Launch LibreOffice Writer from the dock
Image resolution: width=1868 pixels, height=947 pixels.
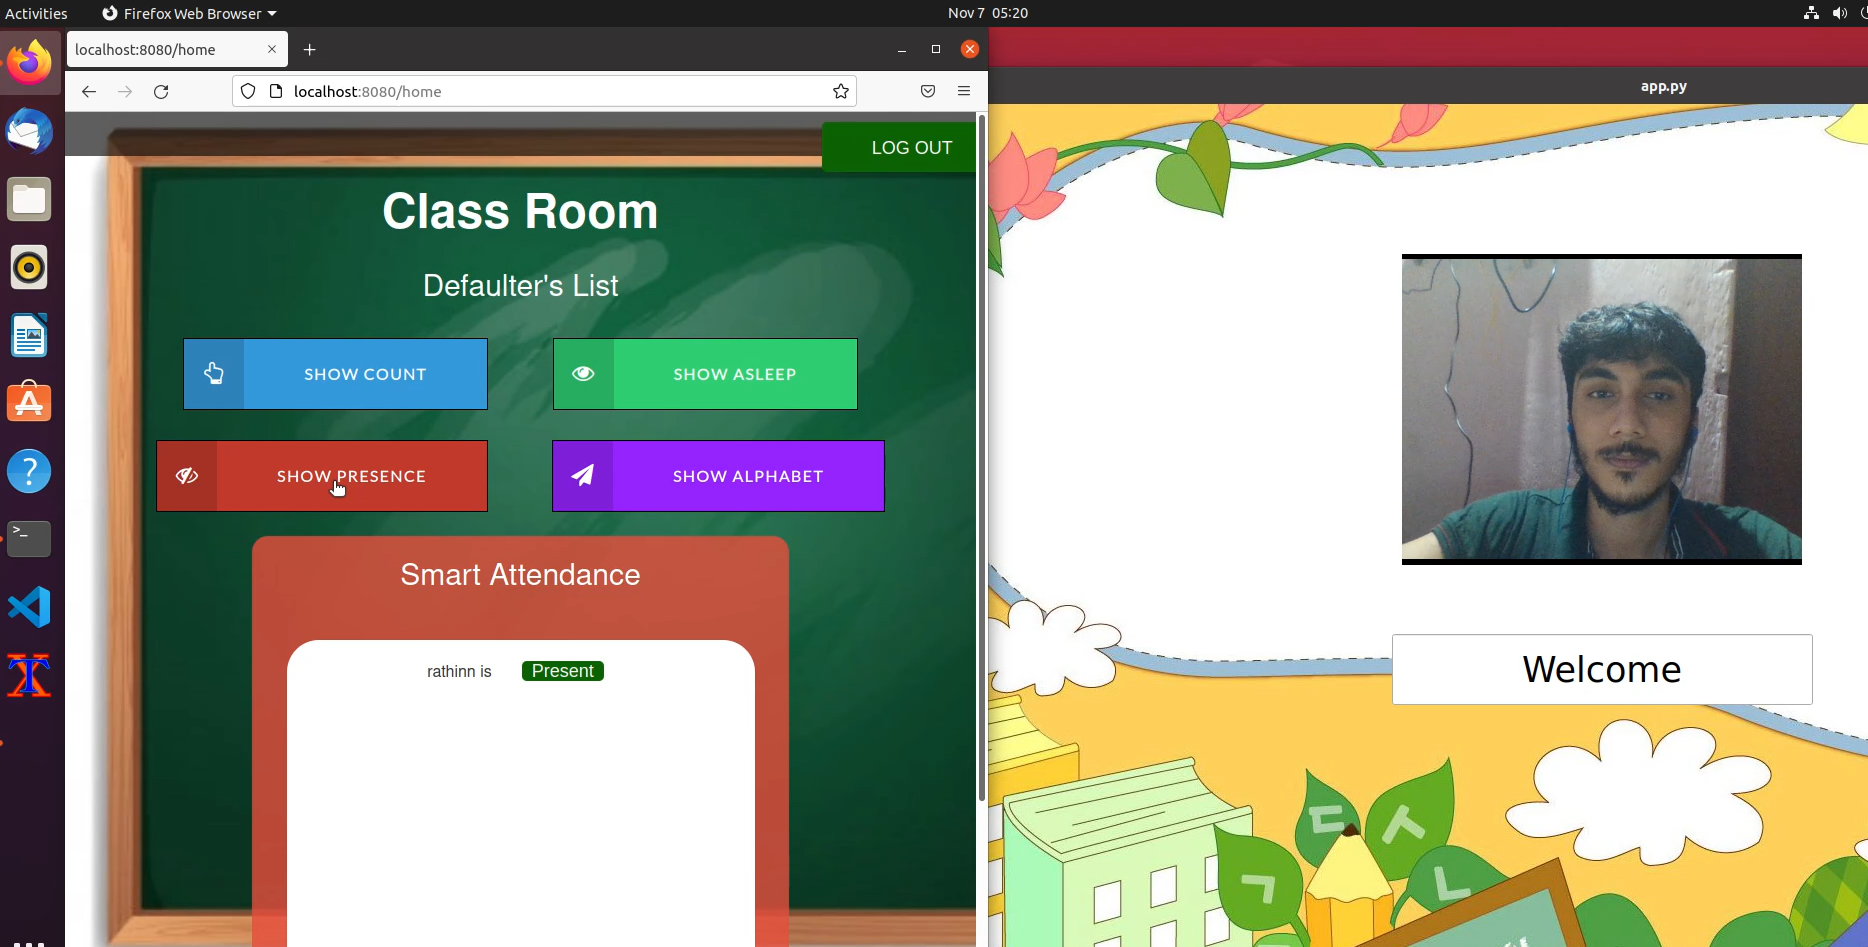click(x=29, y=335)
